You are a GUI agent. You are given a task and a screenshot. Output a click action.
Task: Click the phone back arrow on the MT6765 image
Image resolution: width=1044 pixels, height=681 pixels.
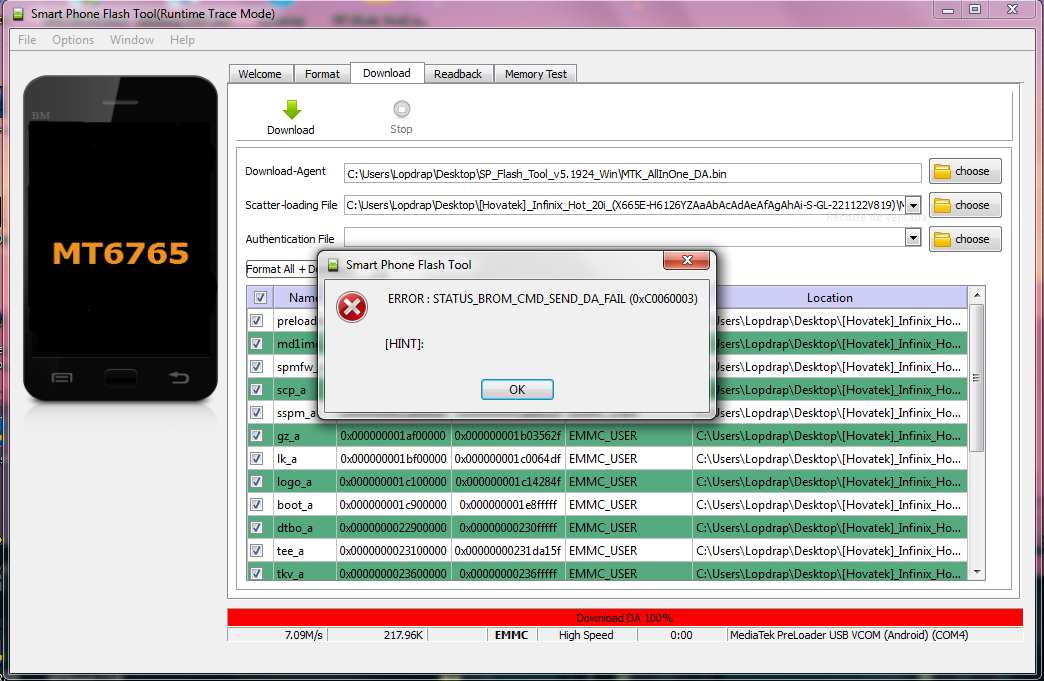[178, 377]
